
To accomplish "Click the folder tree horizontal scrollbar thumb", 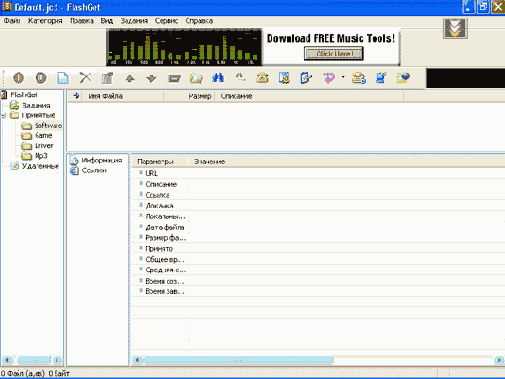I will (x=33, y=360).
